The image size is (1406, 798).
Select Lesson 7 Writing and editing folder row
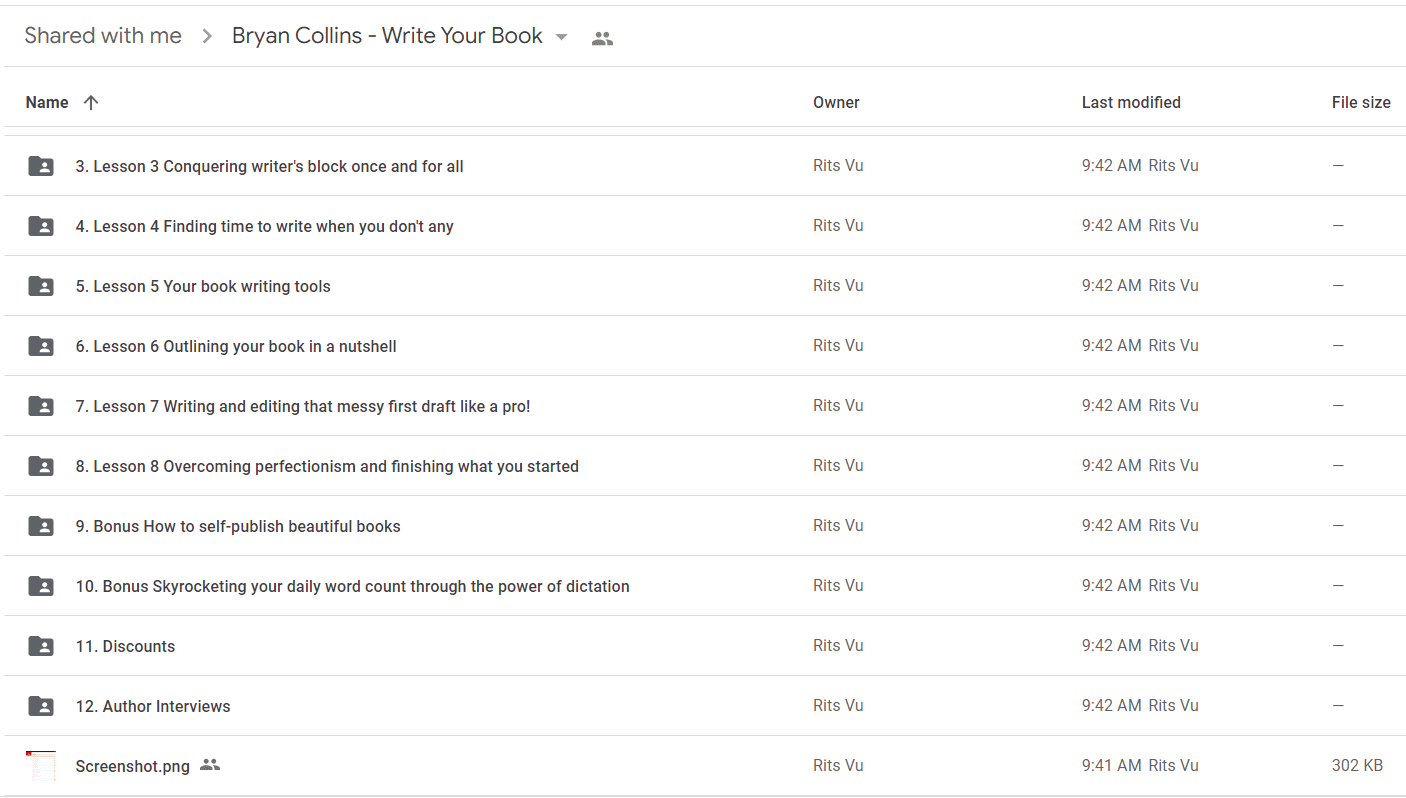click(x=703, y=406)
